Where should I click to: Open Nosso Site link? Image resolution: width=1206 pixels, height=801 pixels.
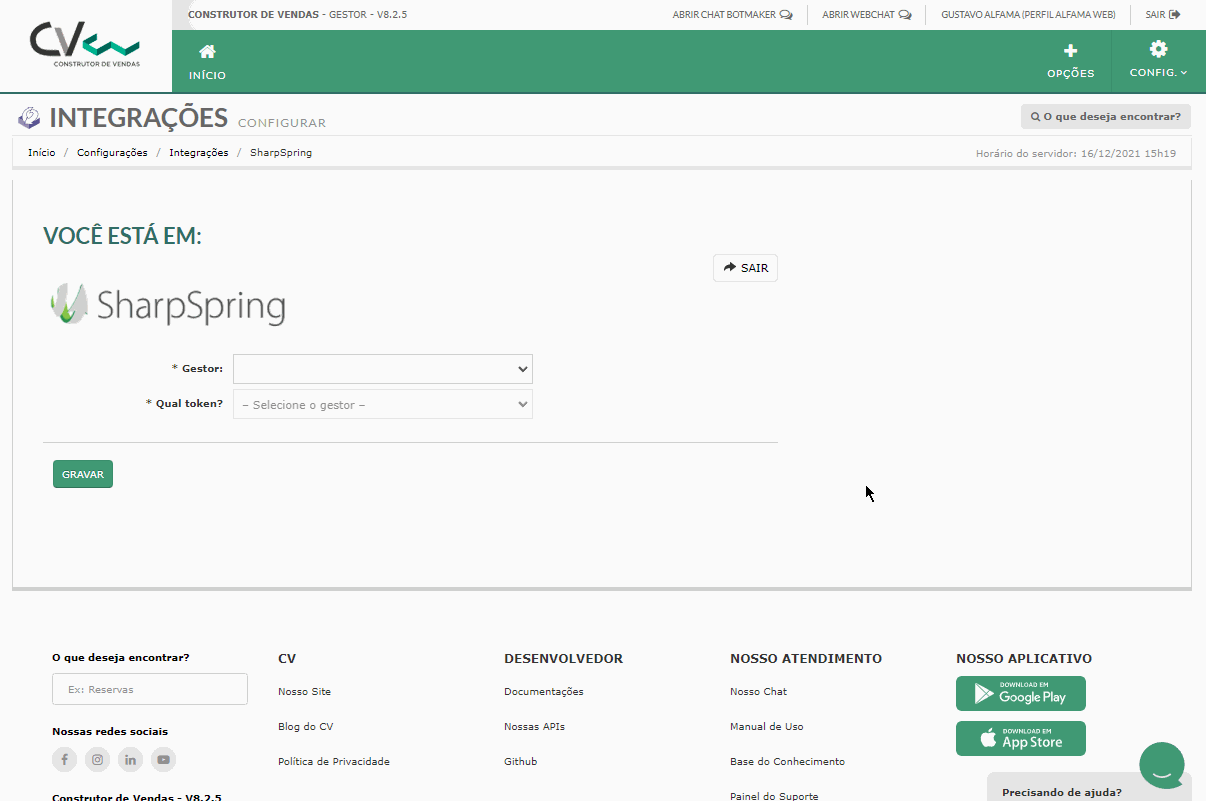[x=304, y=692]
